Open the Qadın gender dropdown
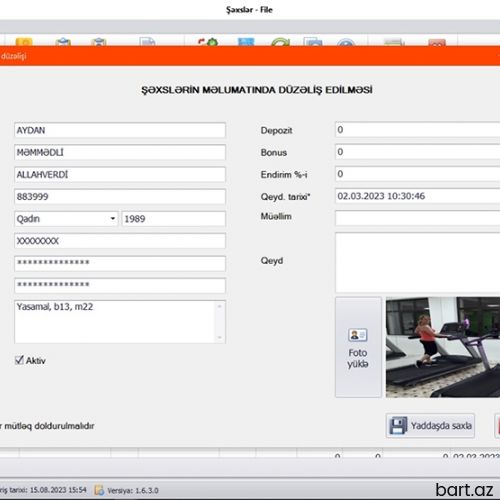 [x=66, y=219]
